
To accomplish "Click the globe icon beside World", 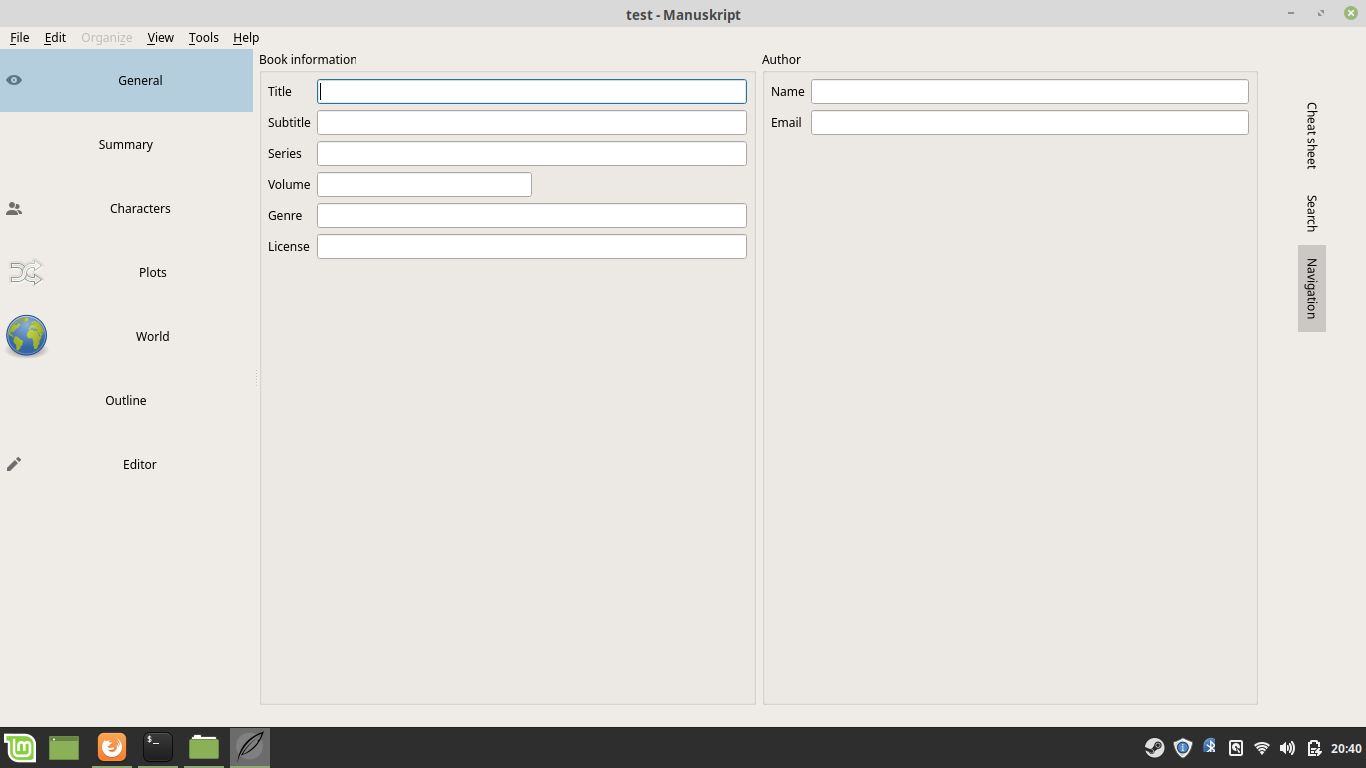I will click(x=26, y=336).
